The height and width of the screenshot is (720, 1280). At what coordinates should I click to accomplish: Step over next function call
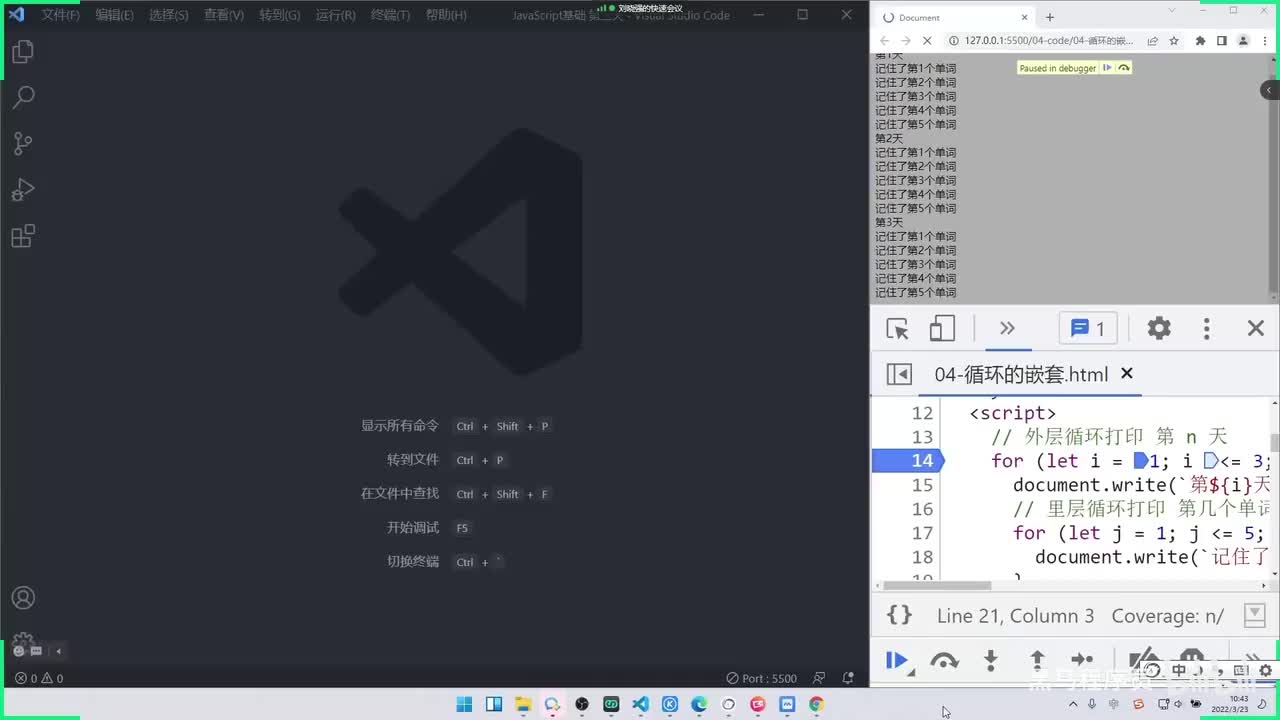[x=944, y=660]
